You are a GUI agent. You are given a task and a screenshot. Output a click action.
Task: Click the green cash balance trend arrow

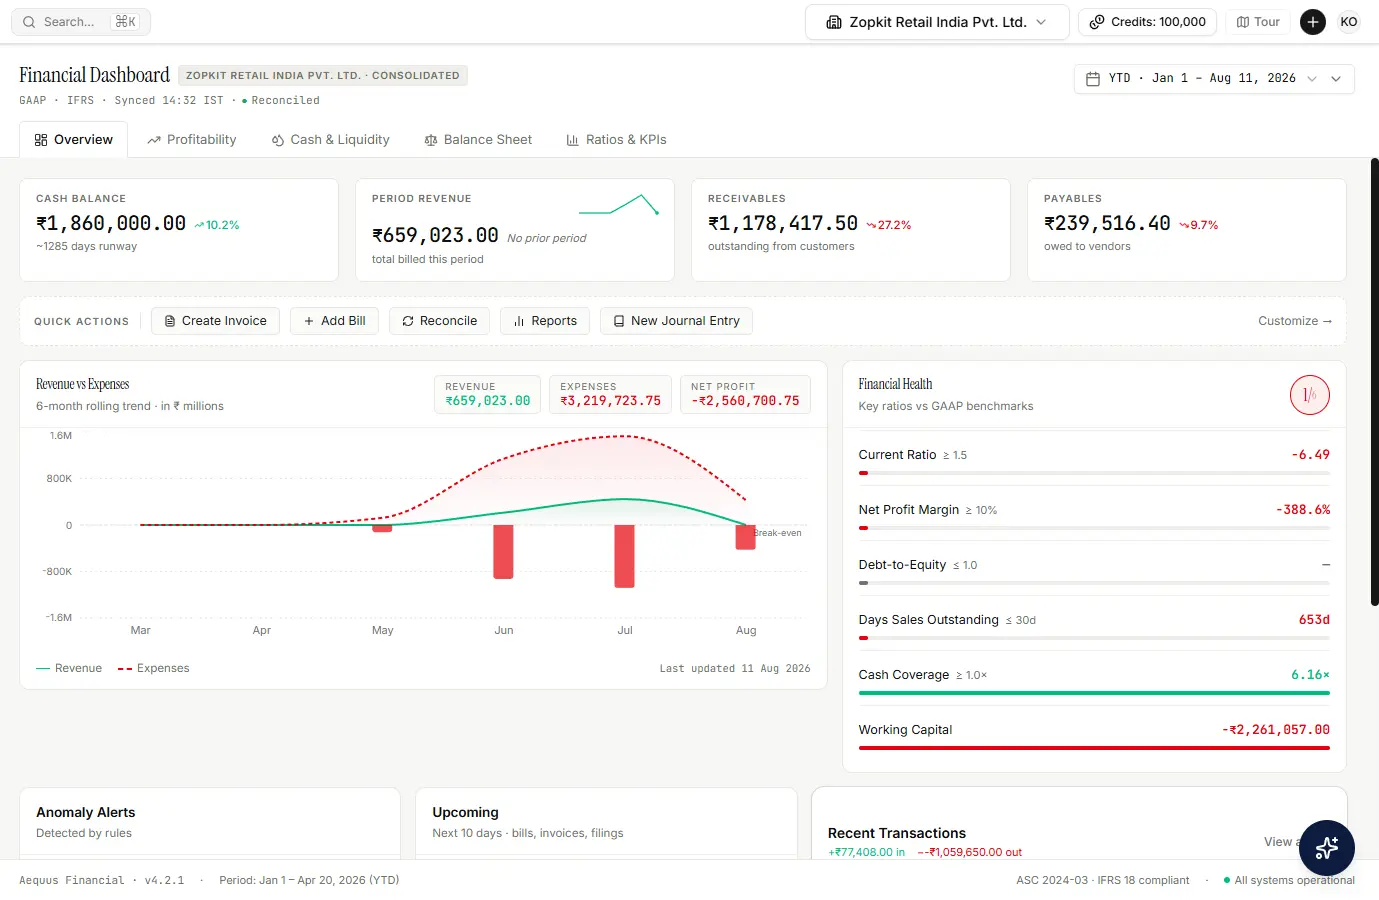(199, 225)
